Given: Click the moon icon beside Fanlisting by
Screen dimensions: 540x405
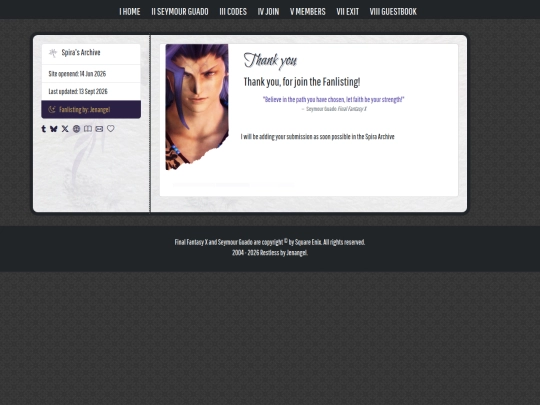Looking at the screenshot, I should (x=52, y=110).
